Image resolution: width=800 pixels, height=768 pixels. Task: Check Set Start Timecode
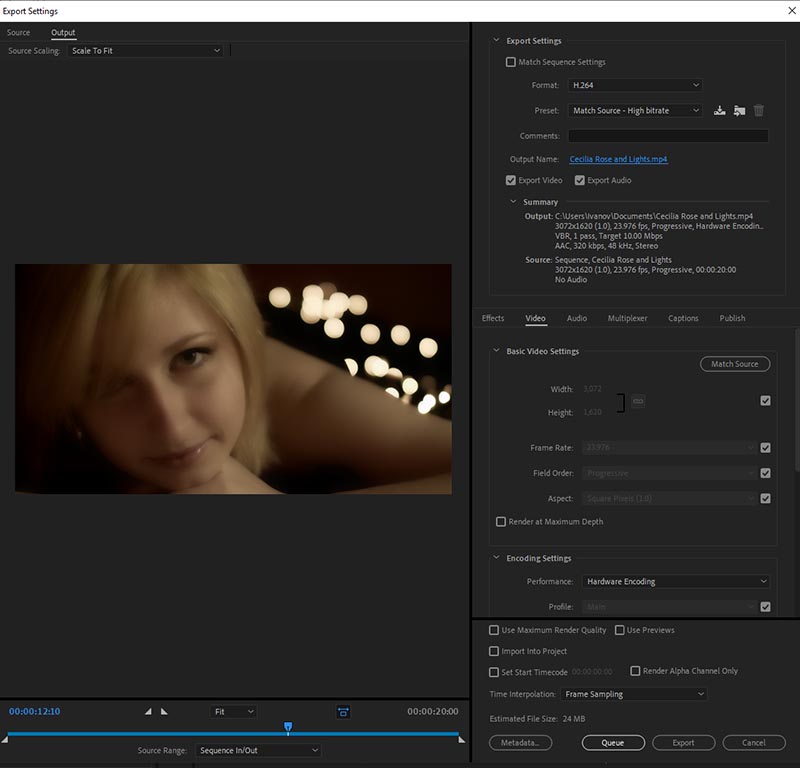(494, 672)
